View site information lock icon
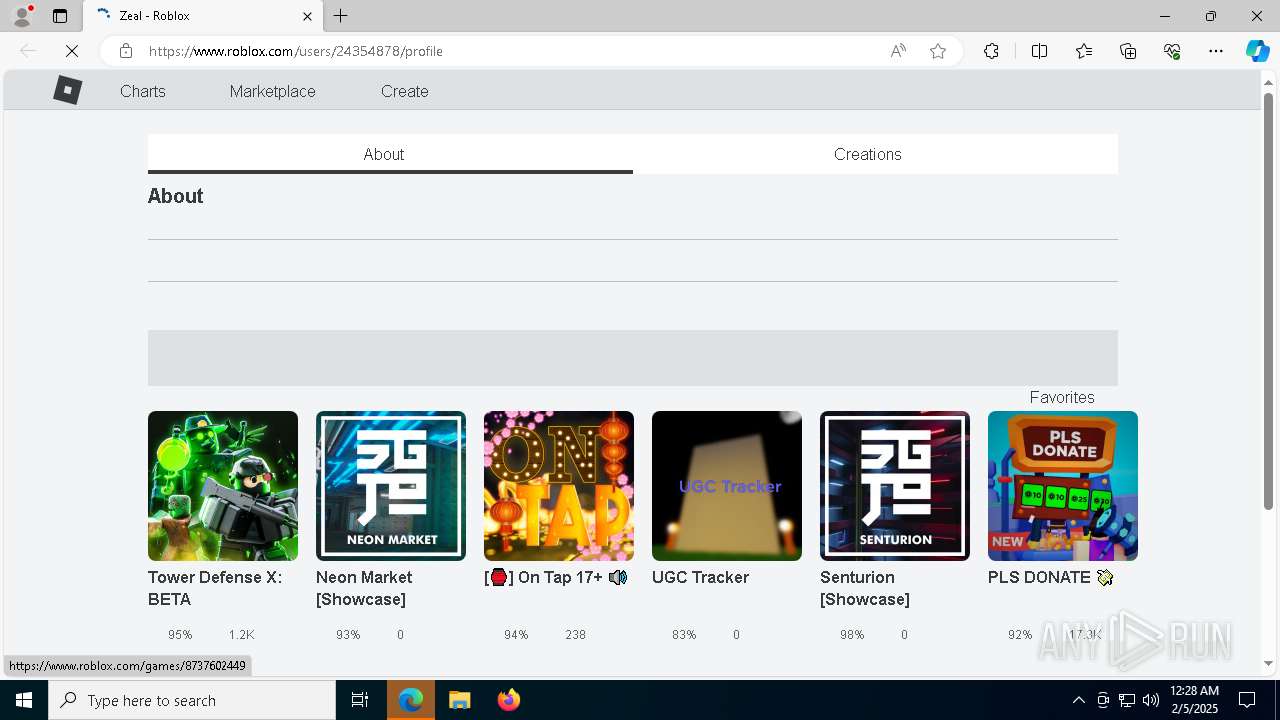1280x720 pixels. (x=125, y=51)
